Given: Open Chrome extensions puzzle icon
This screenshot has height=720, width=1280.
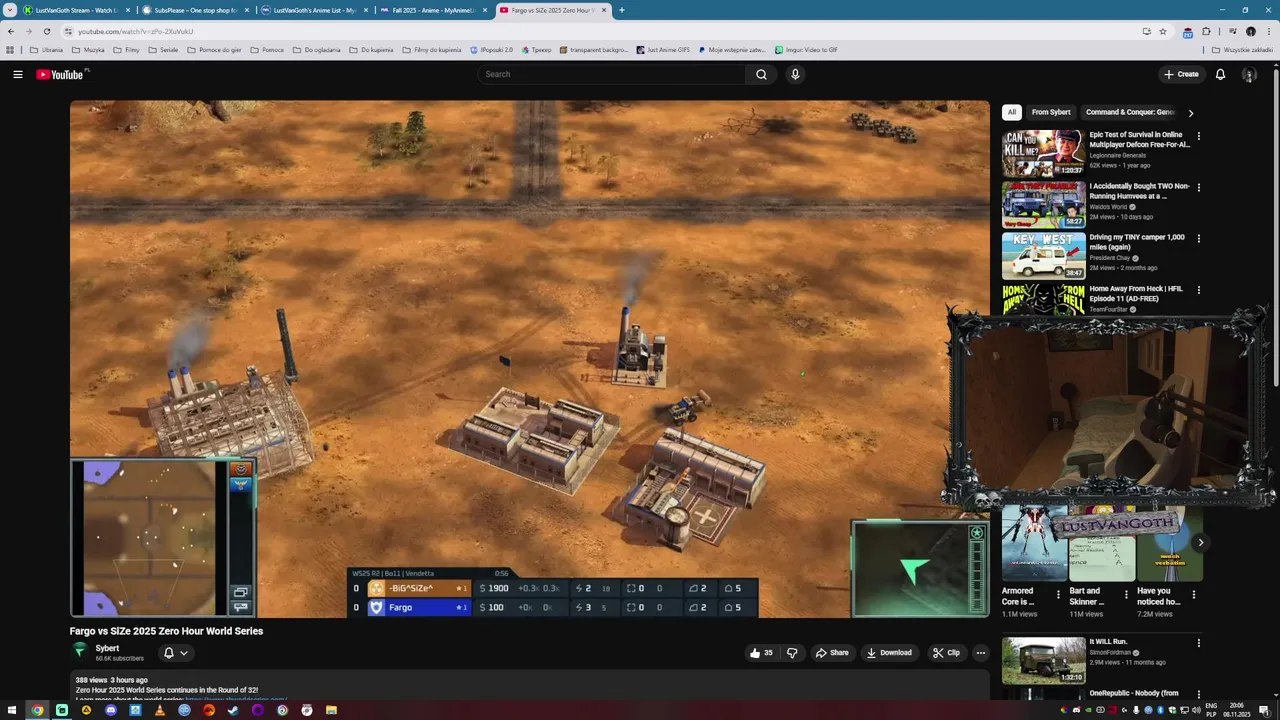Looking at the screenshot, I should 1207,31.
